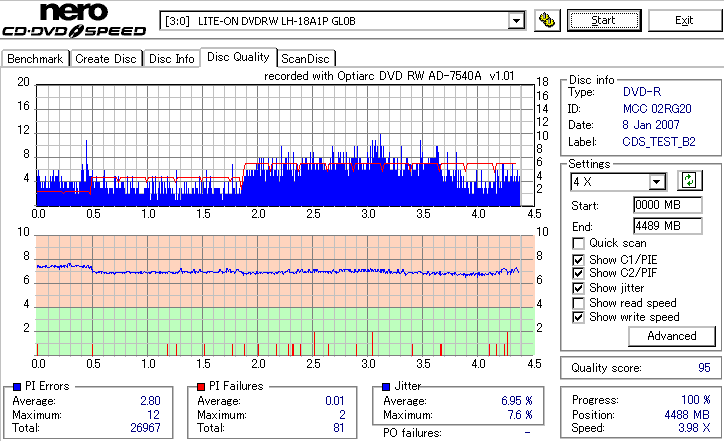This screenshot has height=441, width=724.
Task: Click Position value 4488 MB
Action: click(688, 415)
